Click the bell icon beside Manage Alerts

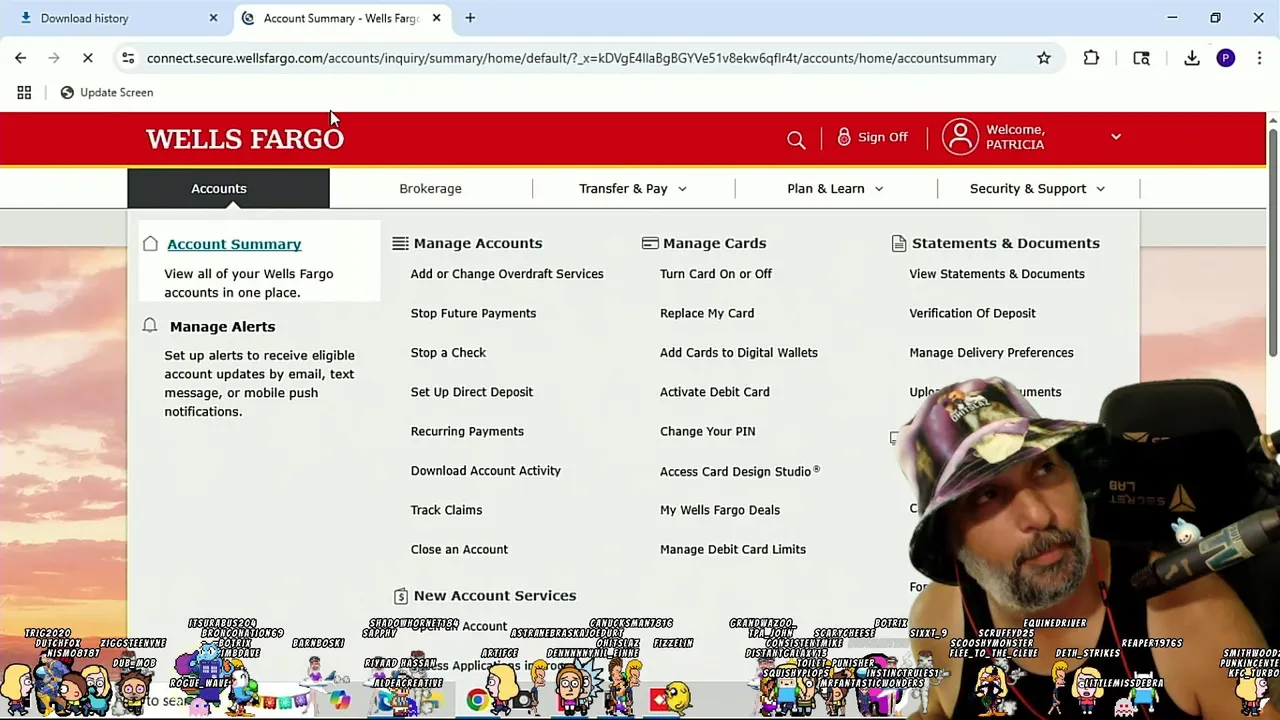(150, 326)
